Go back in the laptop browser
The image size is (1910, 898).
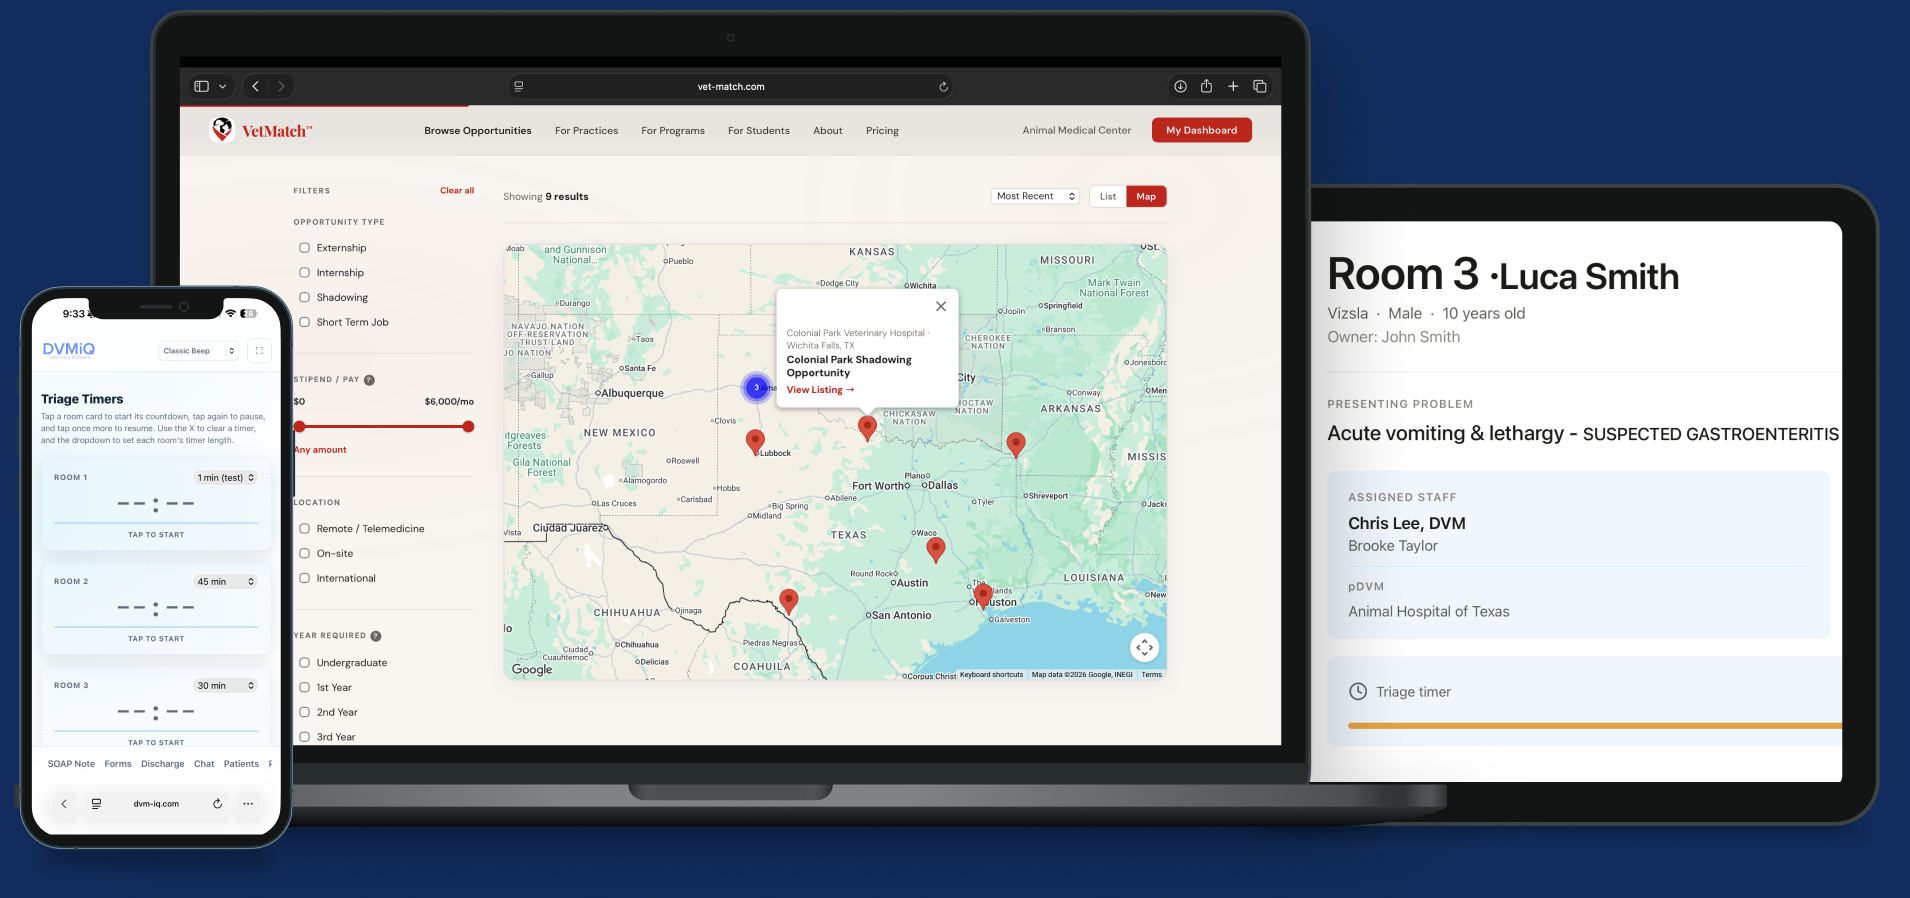tap(256, 86)
